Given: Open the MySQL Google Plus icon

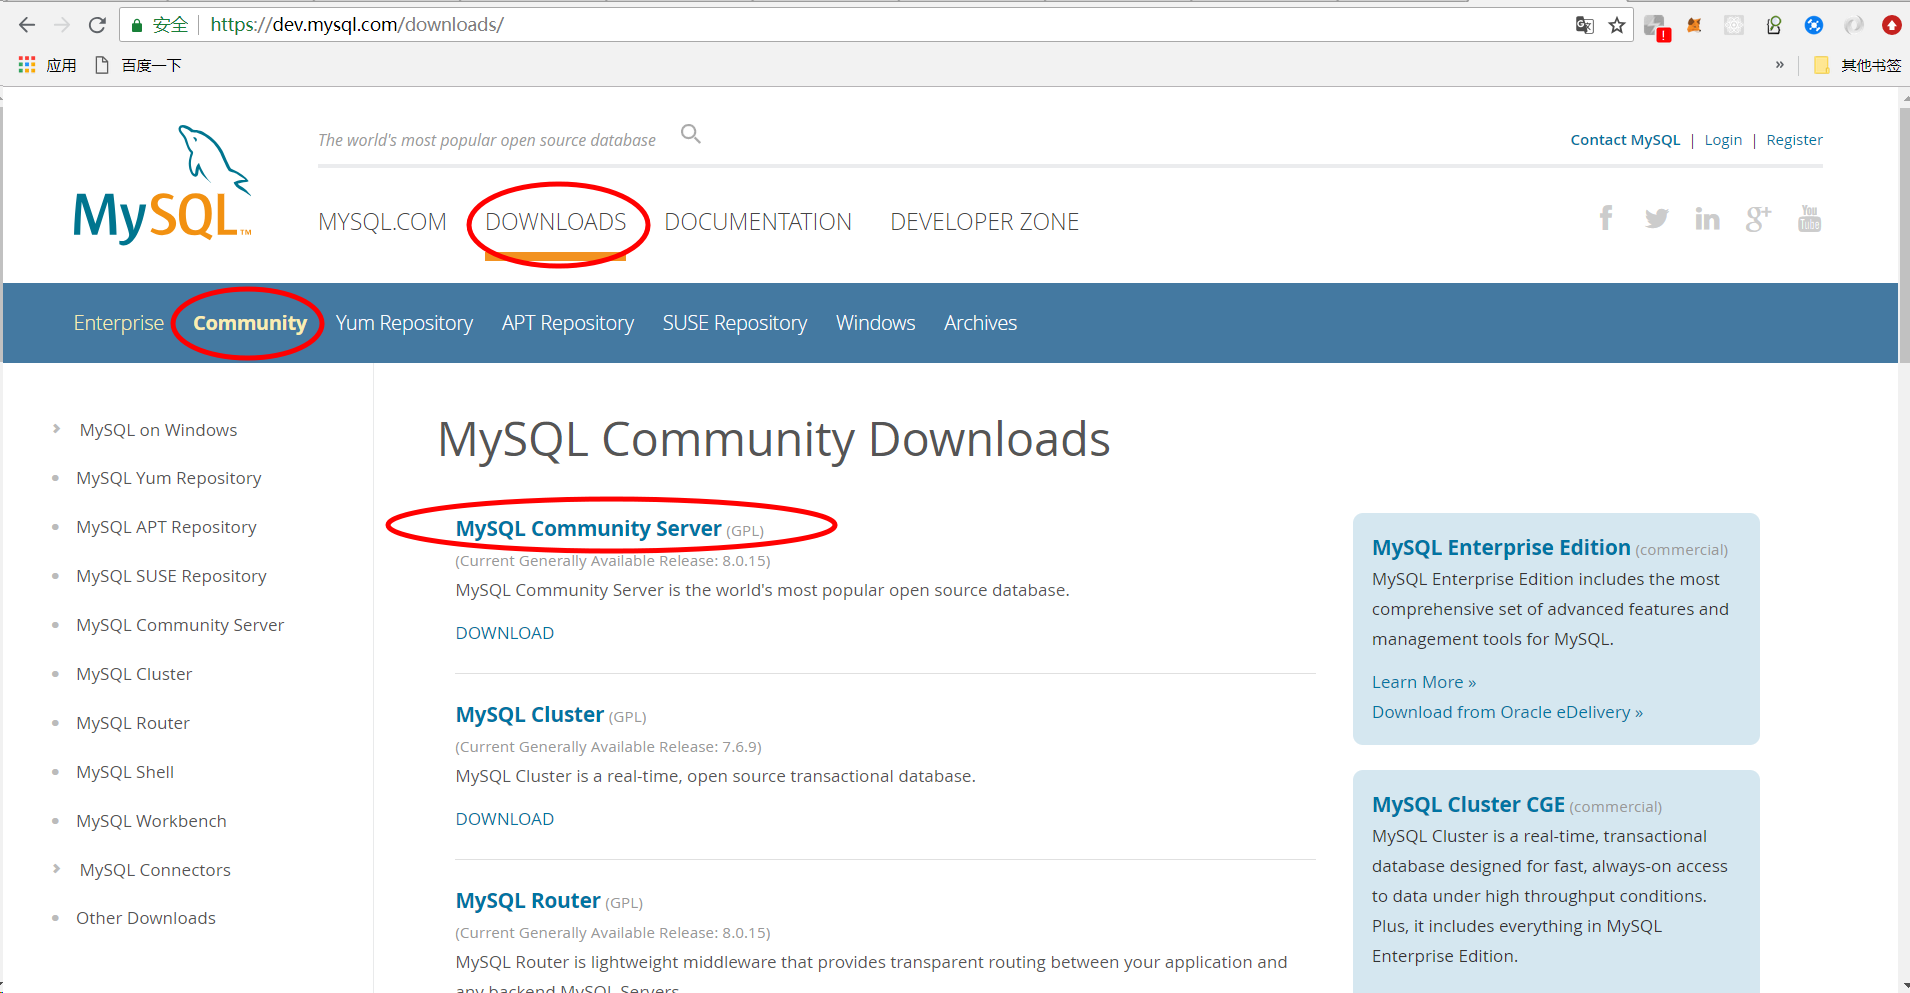Looking at the screenshot, I should point(1758,218).
